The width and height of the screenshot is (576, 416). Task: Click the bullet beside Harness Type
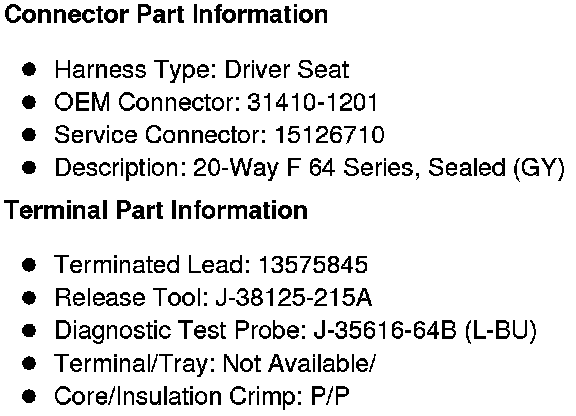[x=29, y=69]
